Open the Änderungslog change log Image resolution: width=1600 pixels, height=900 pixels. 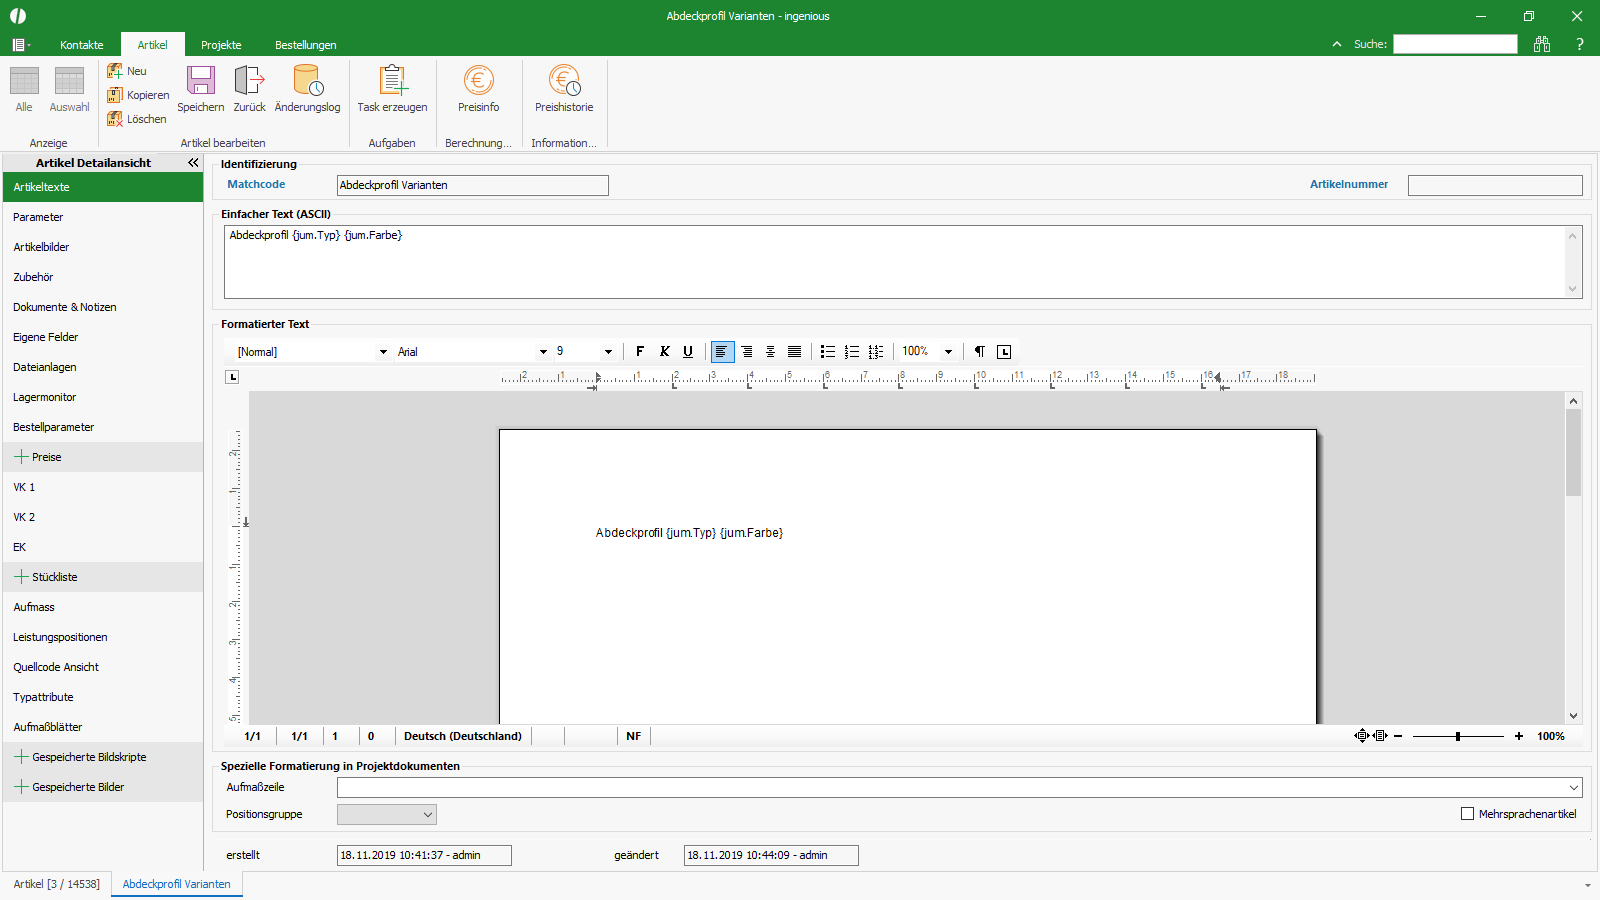pos(307,90)
